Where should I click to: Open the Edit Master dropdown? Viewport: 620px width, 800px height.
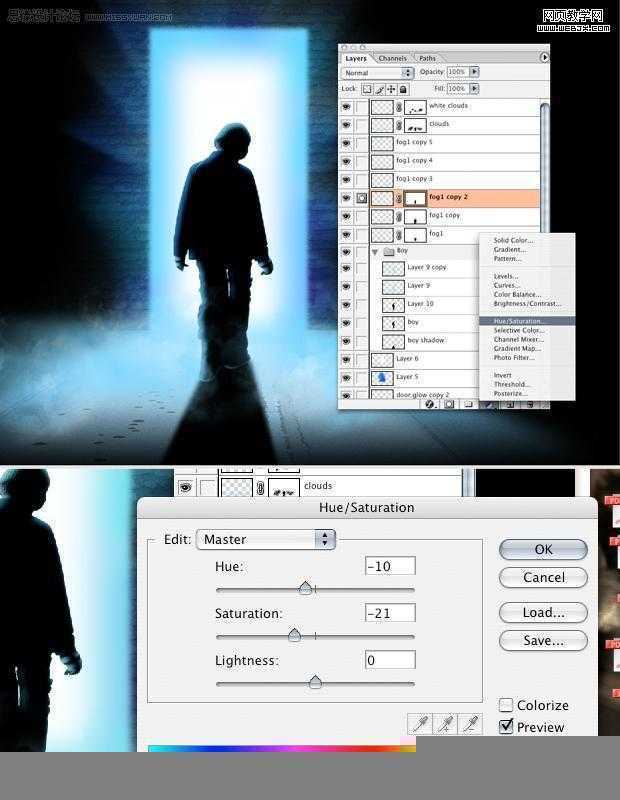pos(265,539)
